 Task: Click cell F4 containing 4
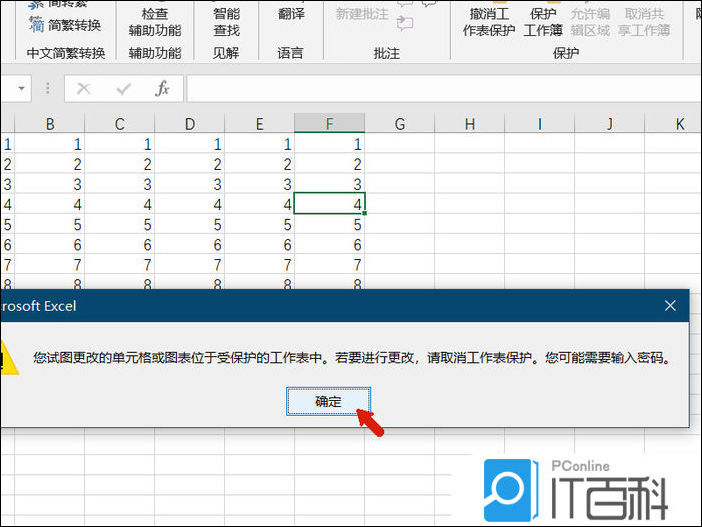[330, 204]
